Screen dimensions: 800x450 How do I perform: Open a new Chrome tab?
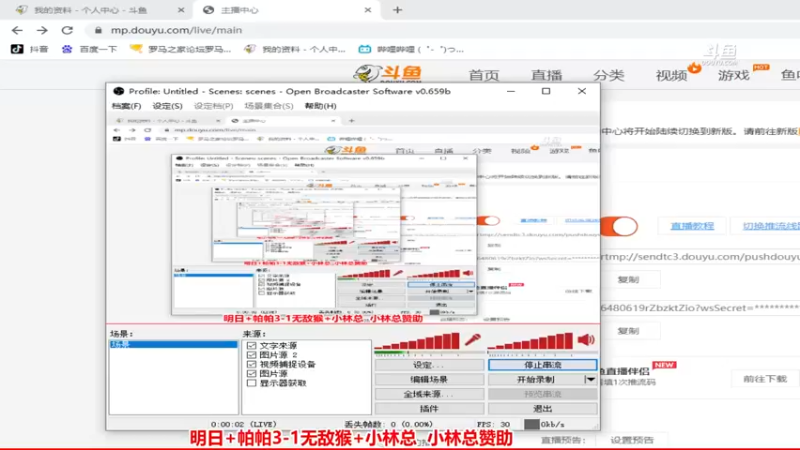(397, 10)
